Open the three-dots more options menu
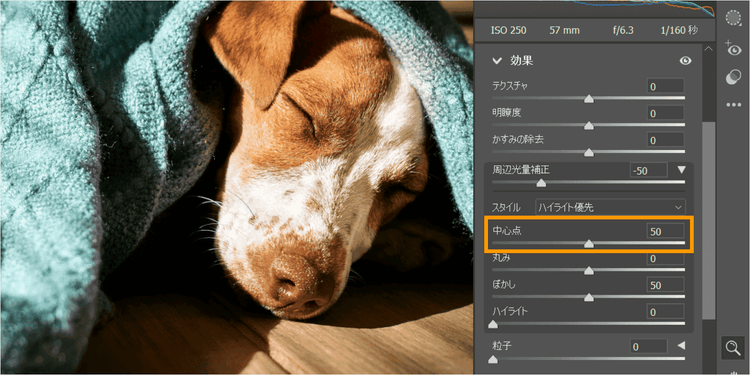750x375 pixels. (733, 105)
